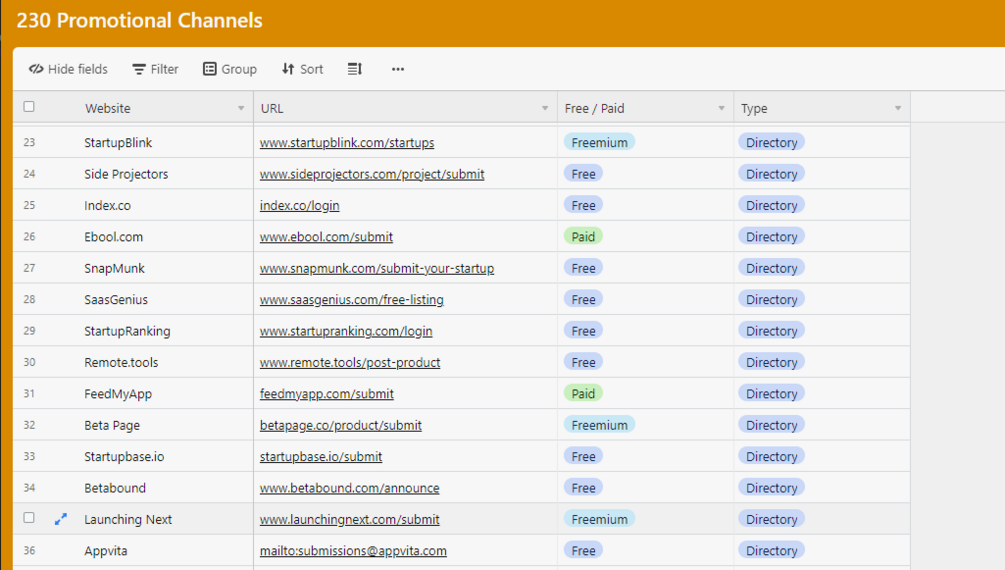This screenshot has width=1005, height=570.
Task: Open the URL column dropdown arrow
Action: click(x=545, y=108)
